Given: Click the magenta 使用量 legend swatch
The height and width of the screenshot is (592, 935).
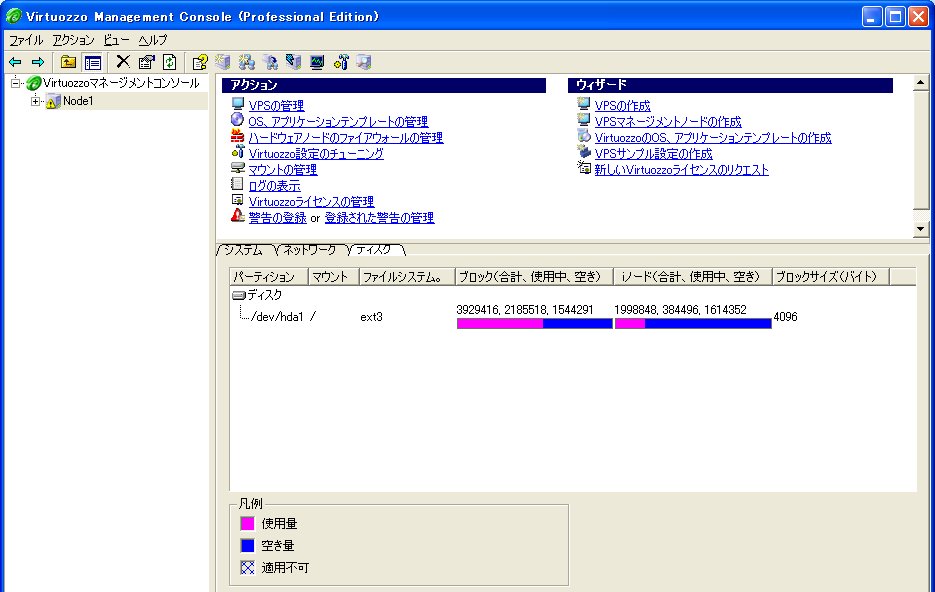Looking at the screenshot, I should [x=247, y=523].
